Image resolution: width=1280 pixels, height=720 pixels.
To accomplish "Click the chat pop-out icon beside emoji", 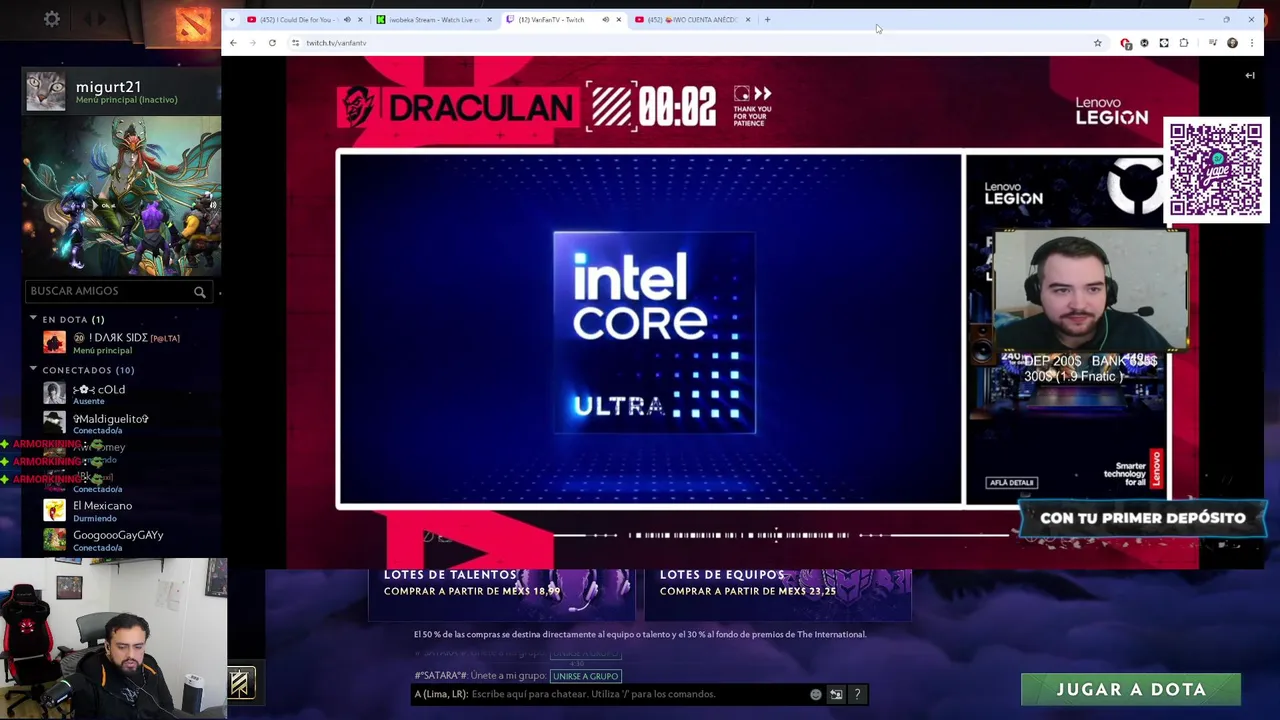I will 837,694.
